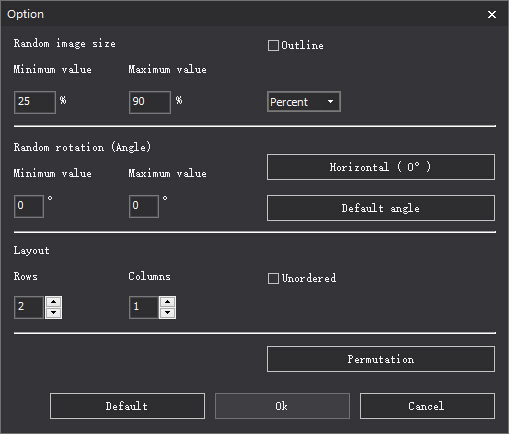Open the Percent unit dropdown
The width and height of the screenshot is (509, 434).
coord(304,102)
